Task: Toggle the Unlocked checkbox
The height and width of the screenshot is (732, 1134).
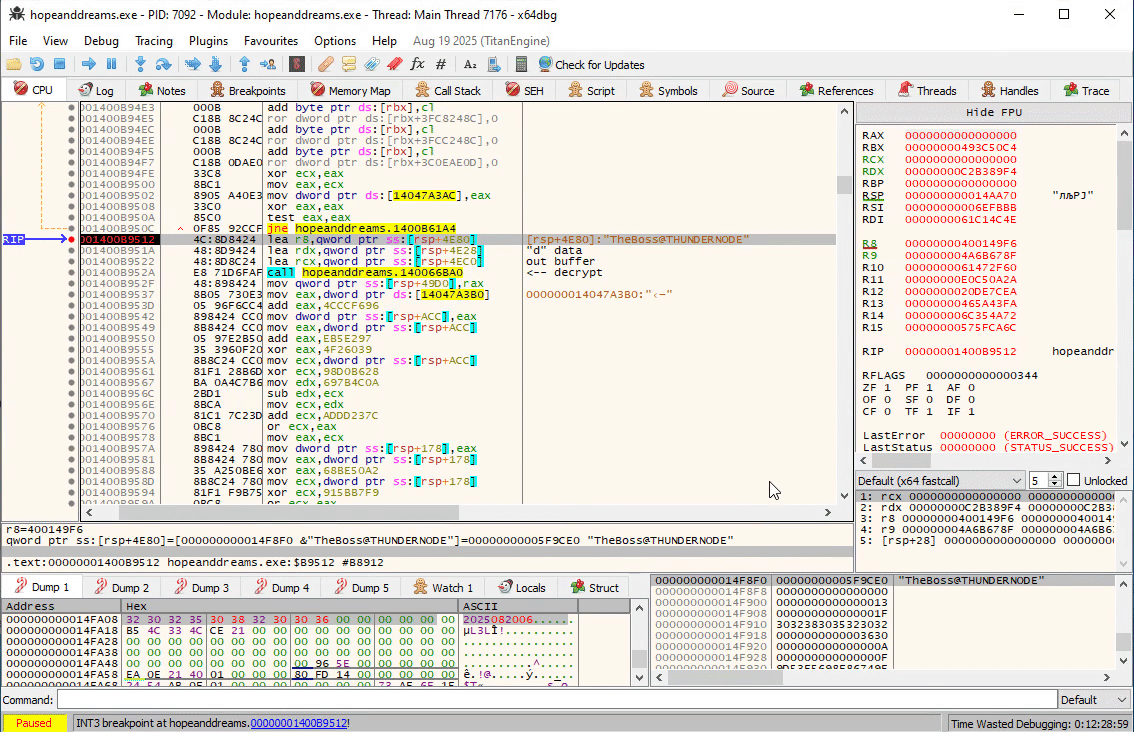Action: click(1073, 481)
